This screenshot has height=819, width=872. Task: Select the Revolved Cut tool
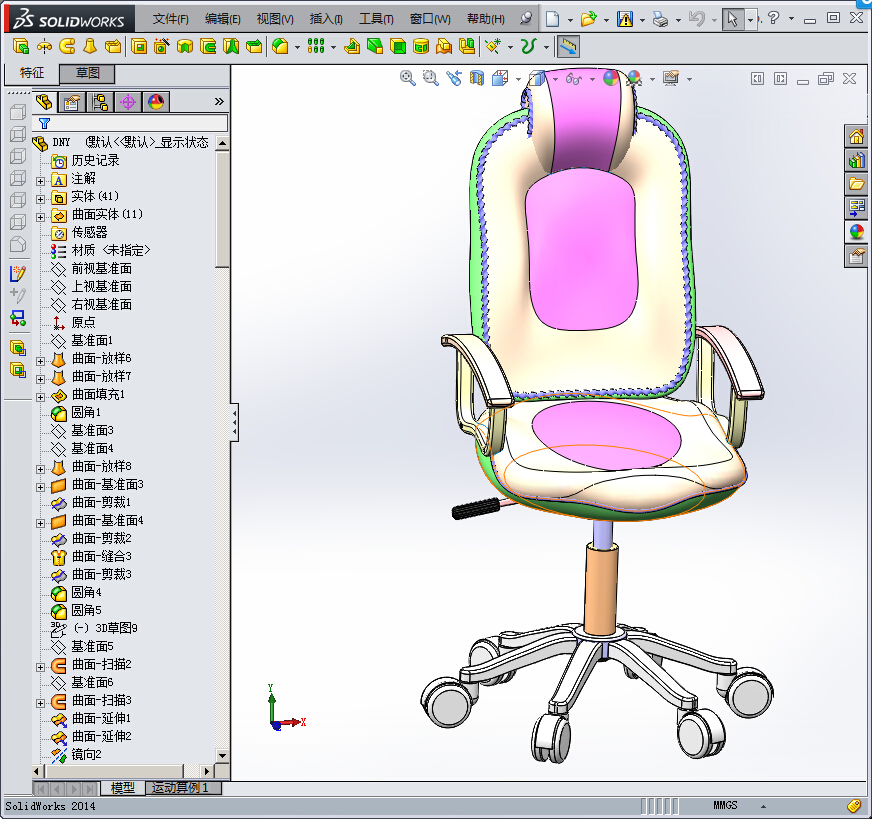[185, 47]
